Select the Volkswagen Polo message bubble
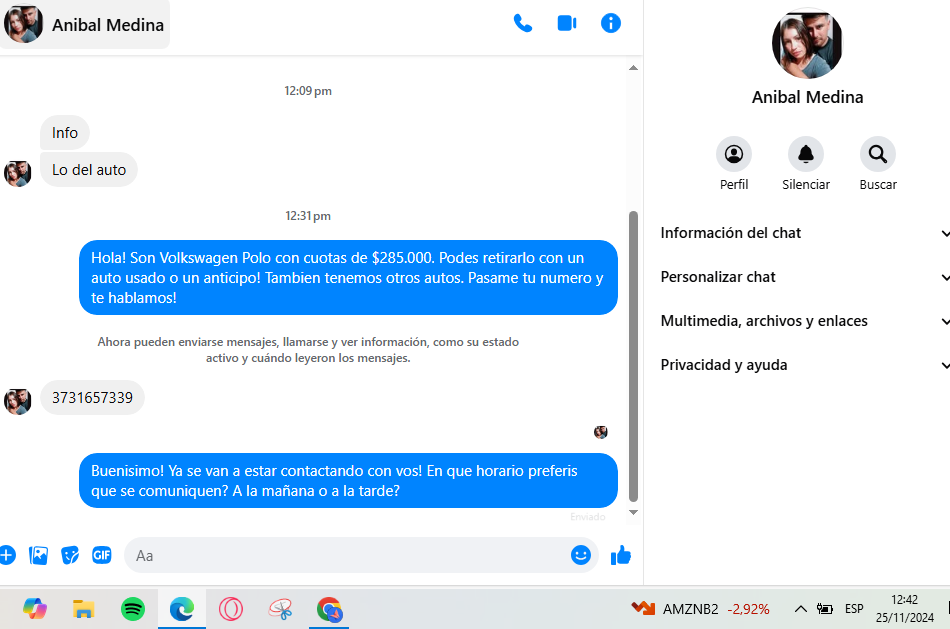This screenshot has width=950, height=629. tap(348, 278)
